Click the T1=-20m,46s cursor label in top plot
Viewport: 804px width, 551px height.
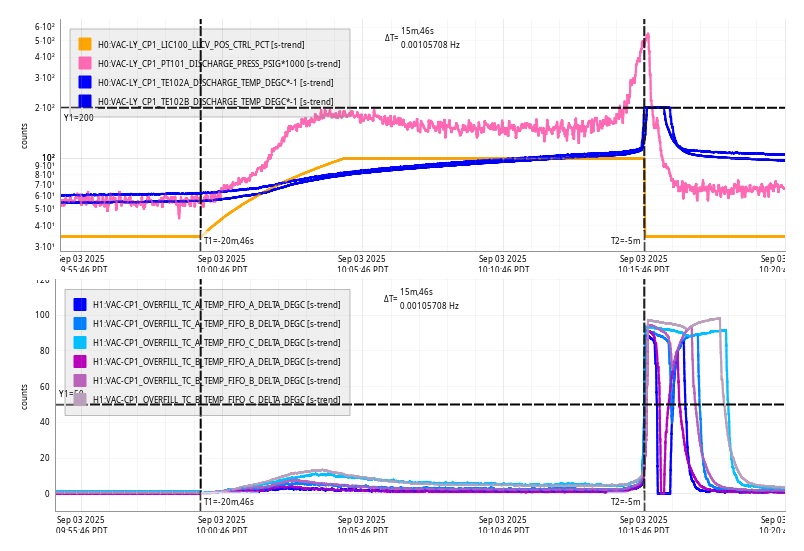[229, 241]
